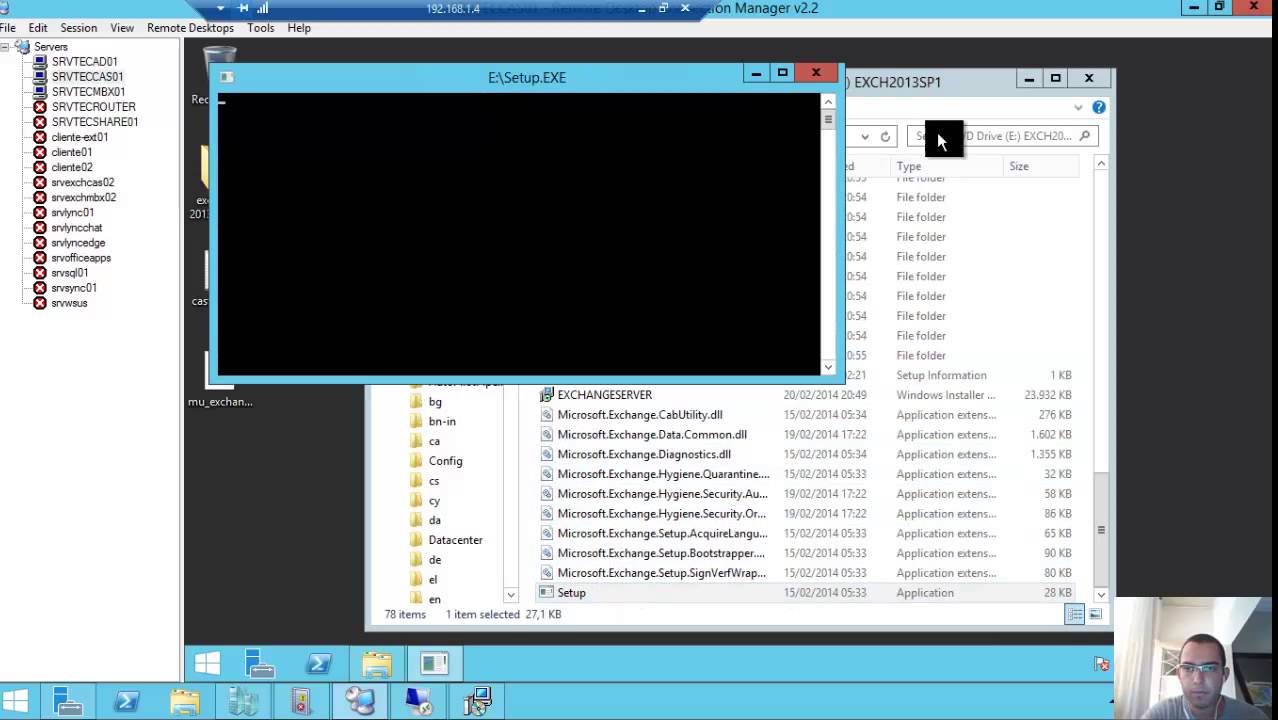Open the bn-in folder in navigation pane

click(442, 421)
